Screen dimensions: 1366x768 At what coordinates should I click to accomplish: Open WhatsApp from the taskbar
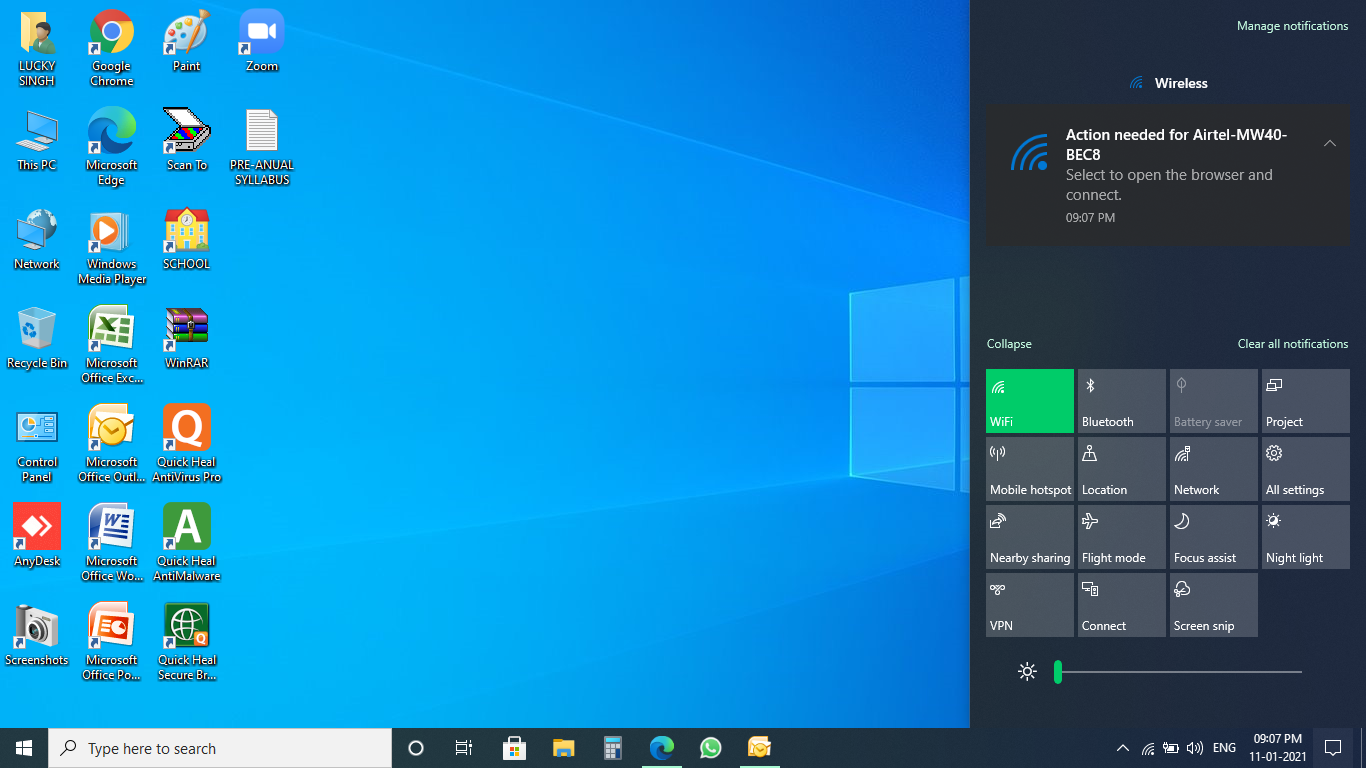[710, 748]
